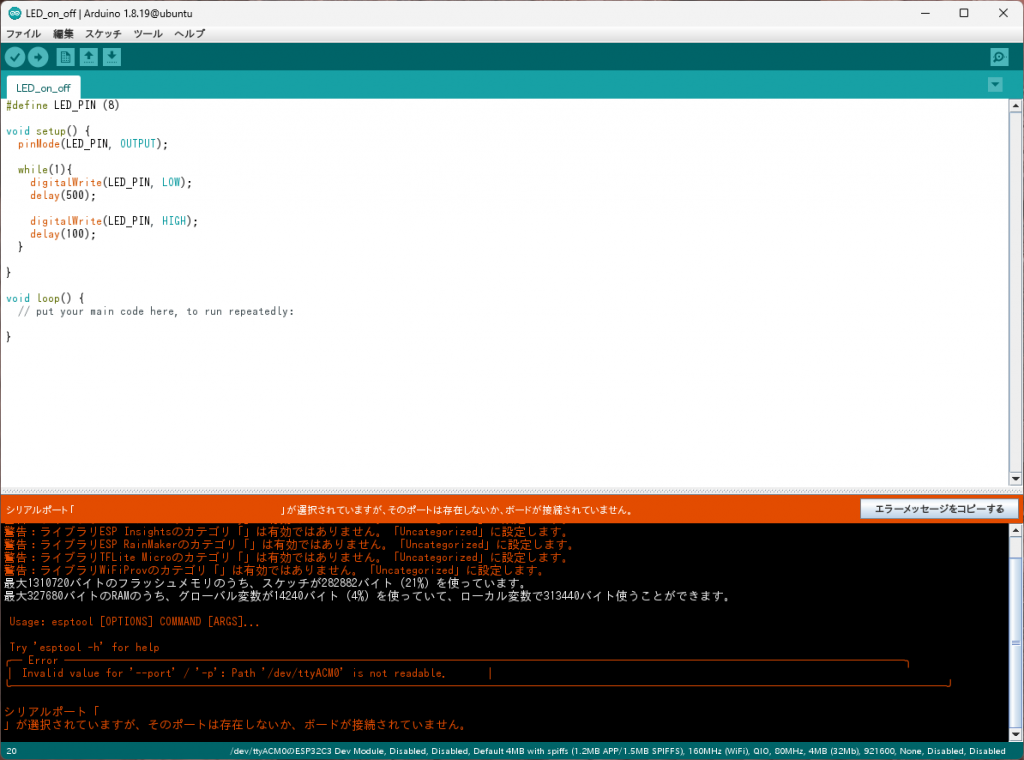Select the LED_on_off sketch tab
This screenshot has height=760, width=1024.
[43, 87]
